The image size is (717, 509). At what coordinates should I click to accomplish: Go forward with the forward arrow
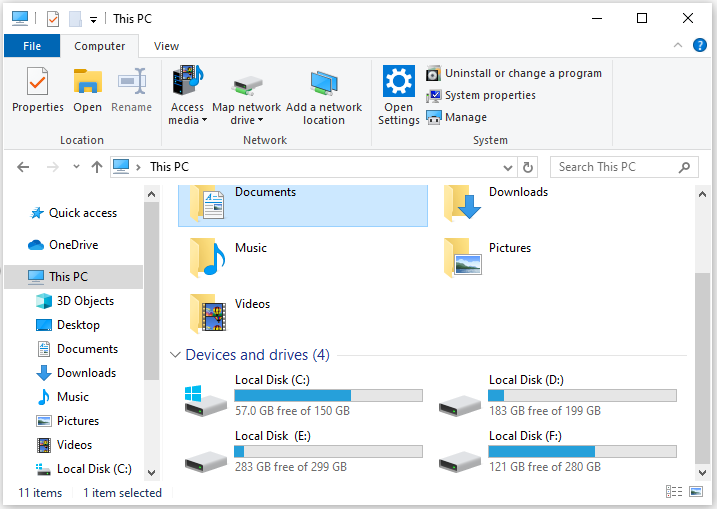[x=53, y=167]
